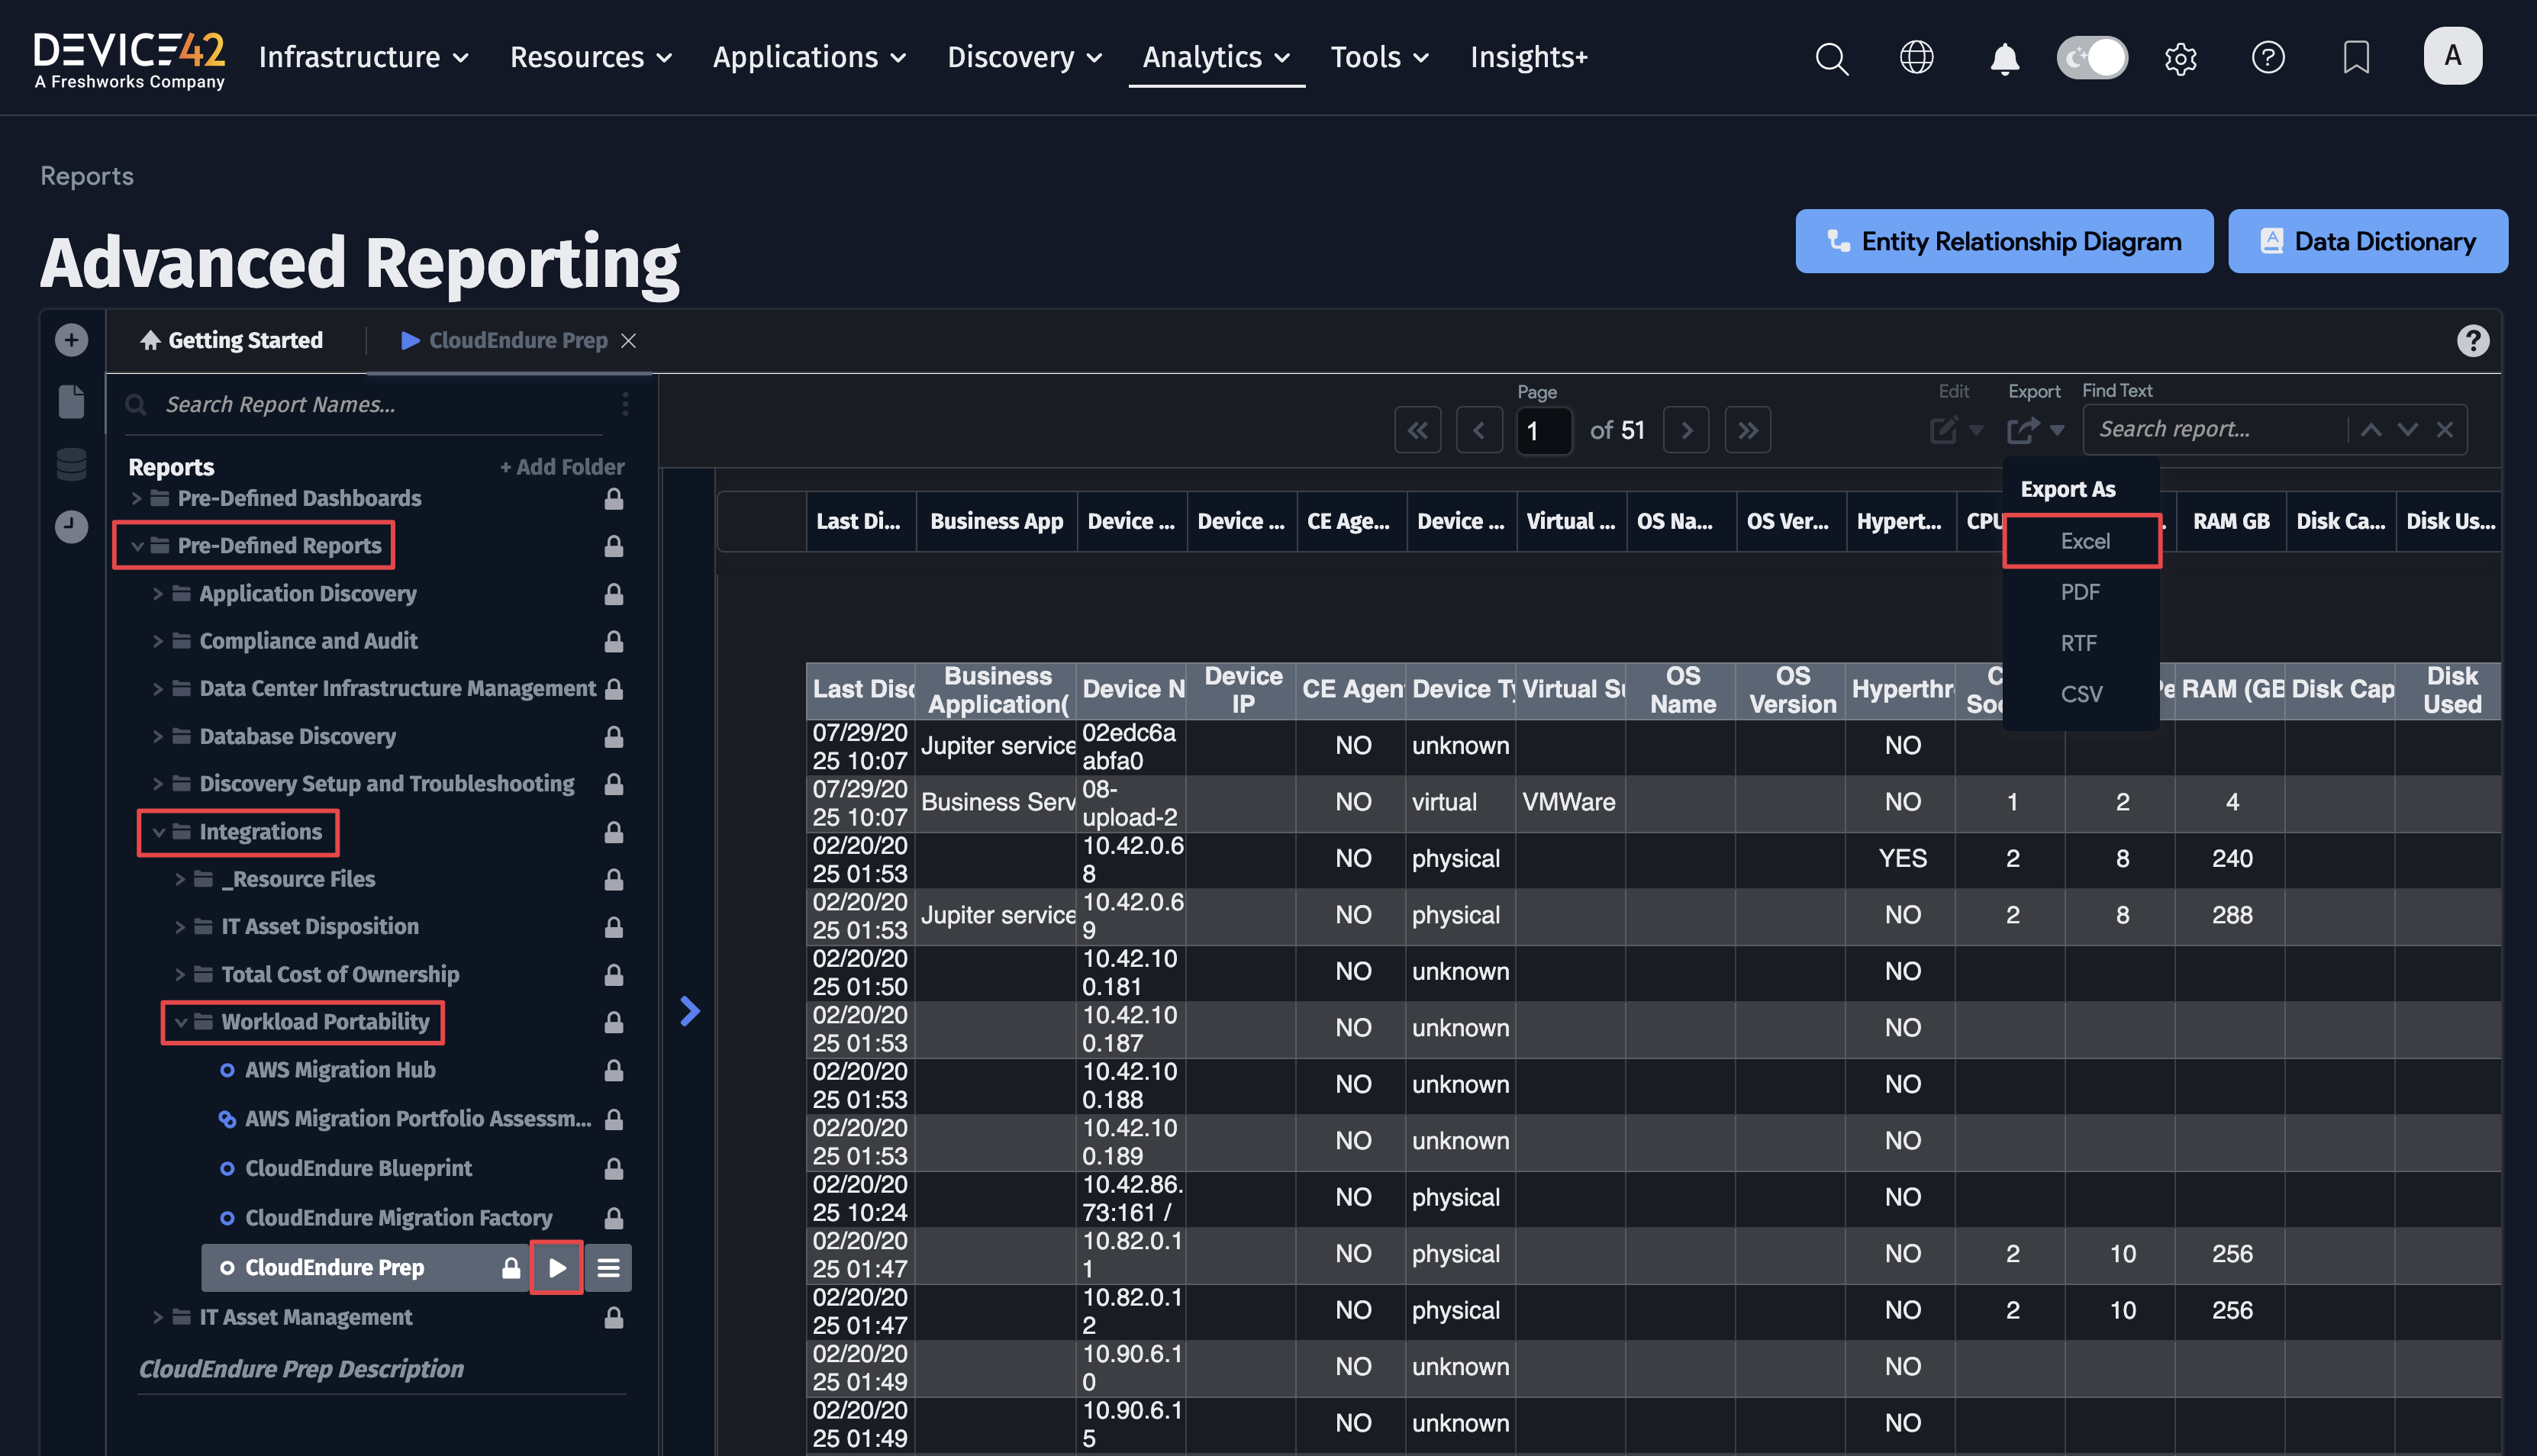This screenshot has height=1456, width=2537.
Task: Clear the find text X button
Action: pos(2444,430)
